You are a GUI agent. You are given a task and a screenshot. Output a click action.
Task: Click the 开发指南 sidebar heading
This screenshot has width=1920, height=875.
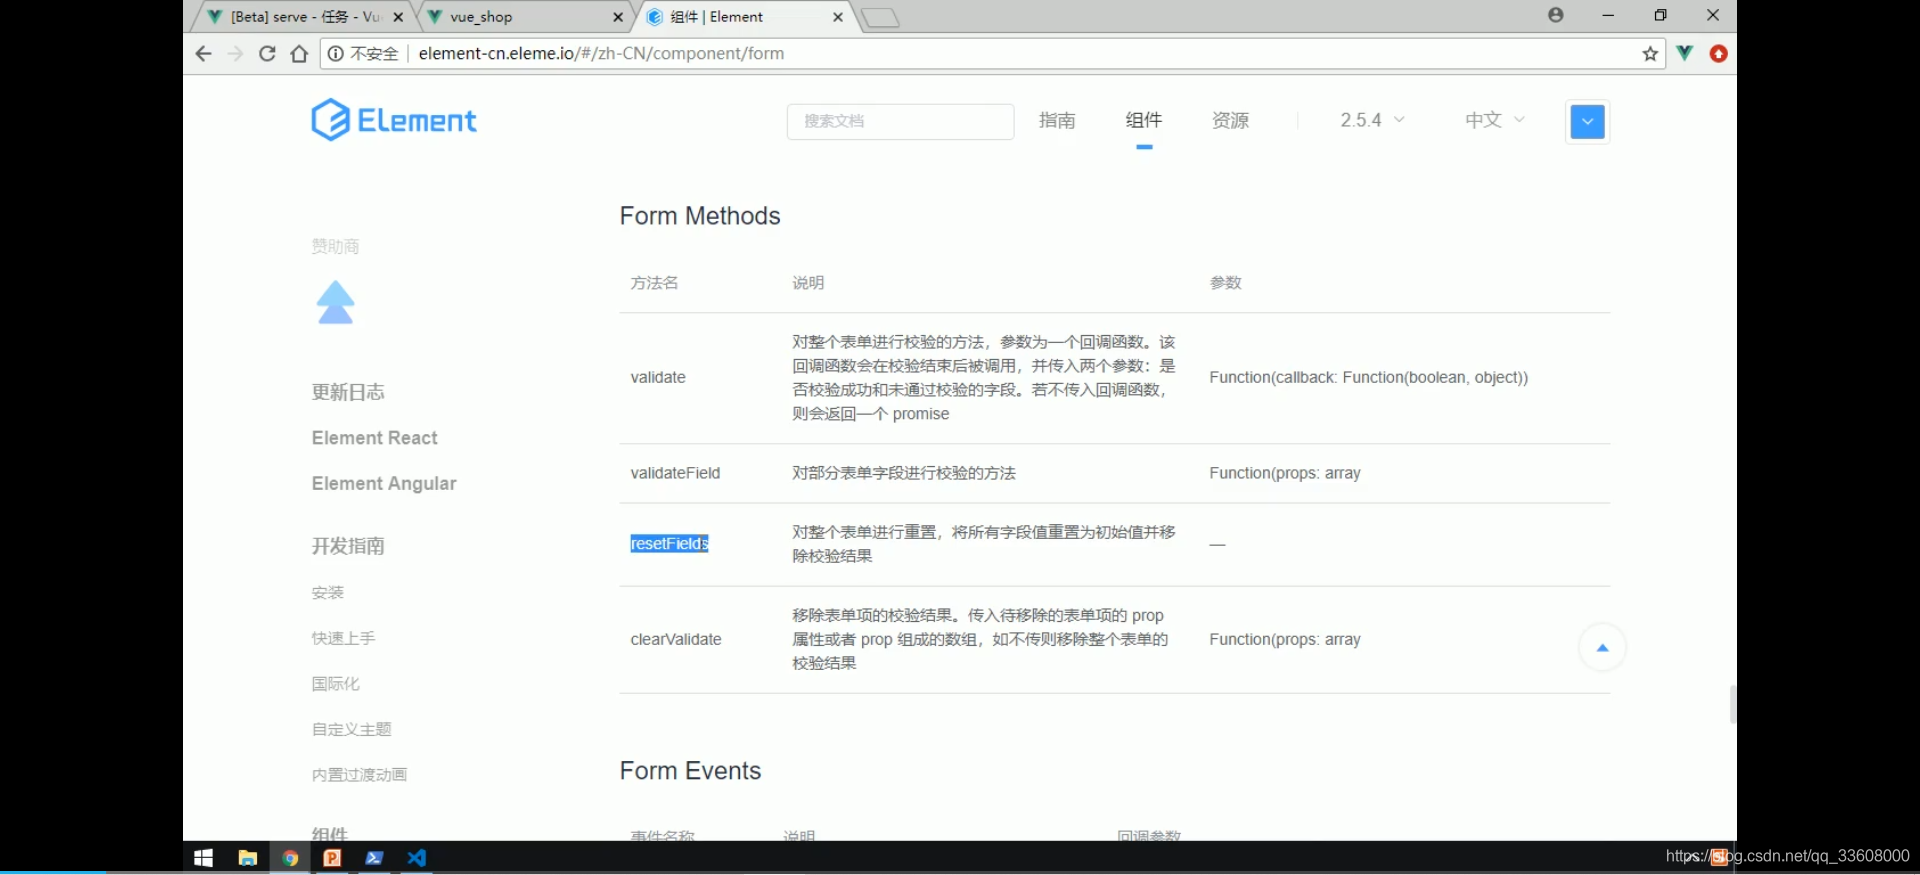[348, 546]
